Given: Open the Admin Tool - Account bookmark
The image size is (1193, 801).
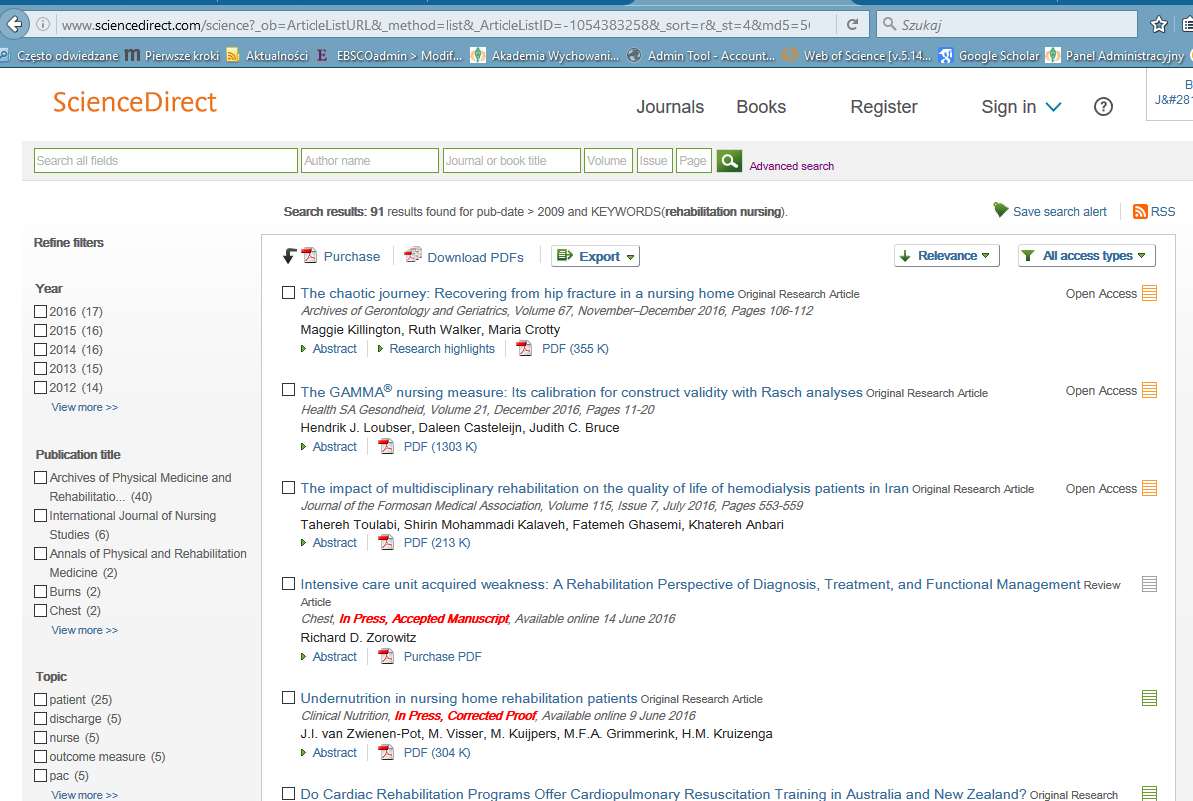Looking at the screenshot, I should pos(701,56).
